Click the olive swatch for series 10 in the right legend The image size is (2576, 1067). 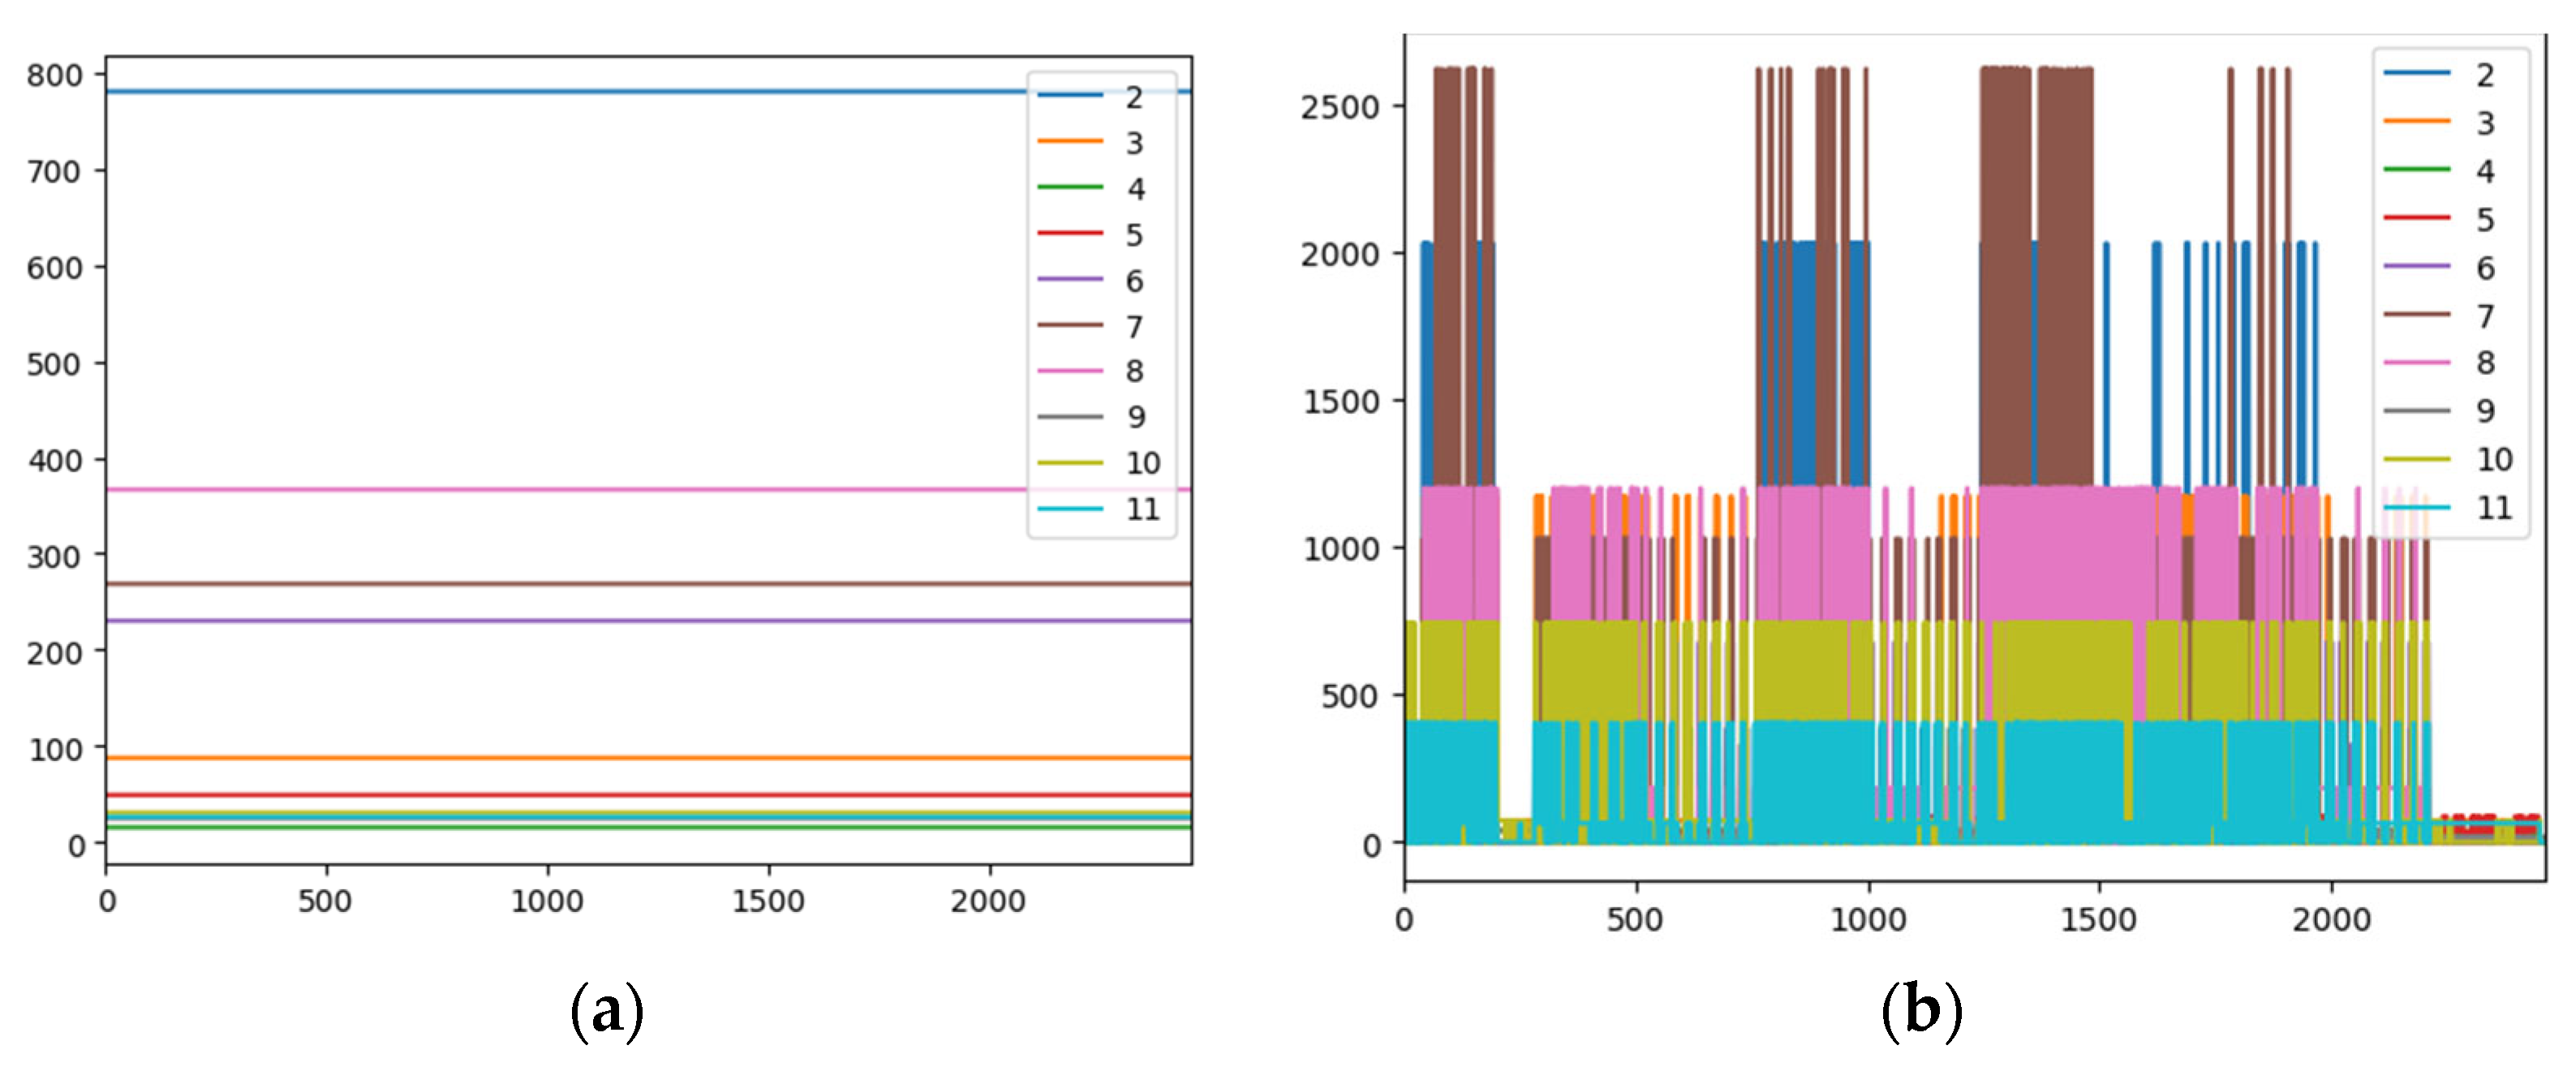[x=2416, y=459]
